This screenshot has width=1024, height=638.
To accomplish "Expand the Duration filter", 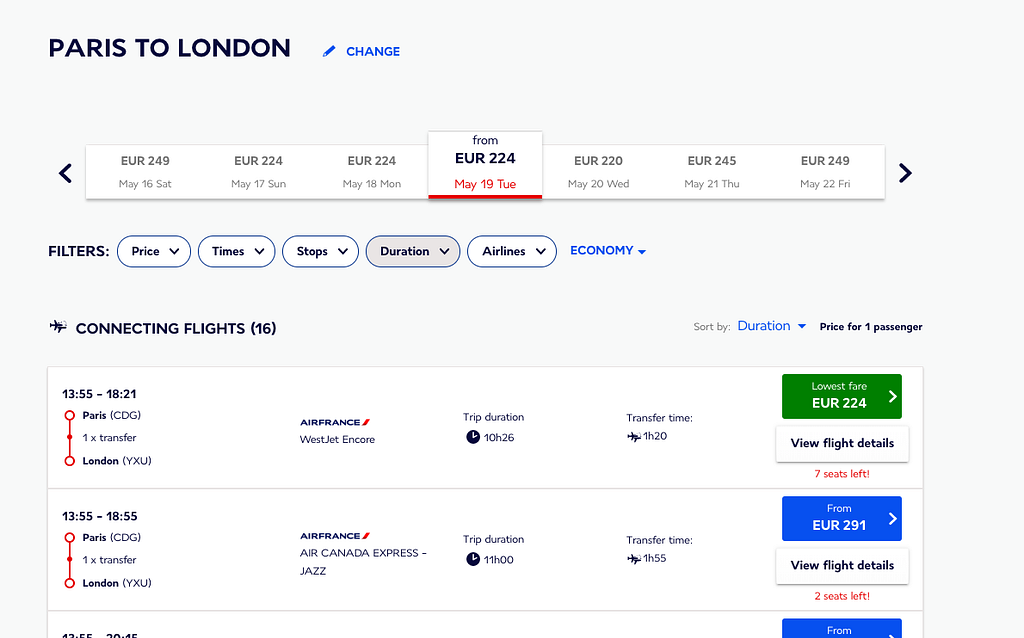I will [x=413, y=251].
